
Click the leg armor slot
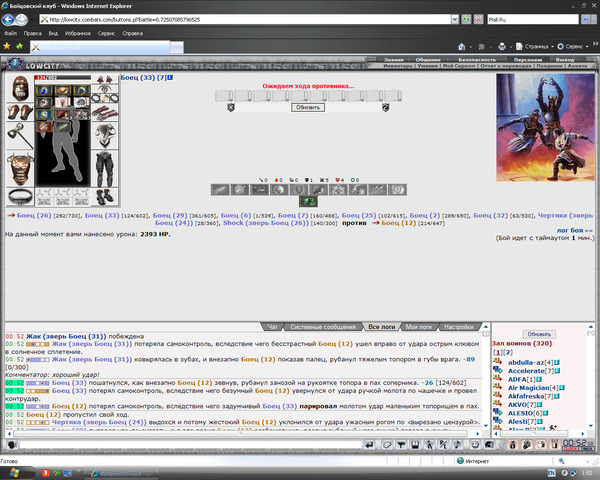(x=105, y=169)
